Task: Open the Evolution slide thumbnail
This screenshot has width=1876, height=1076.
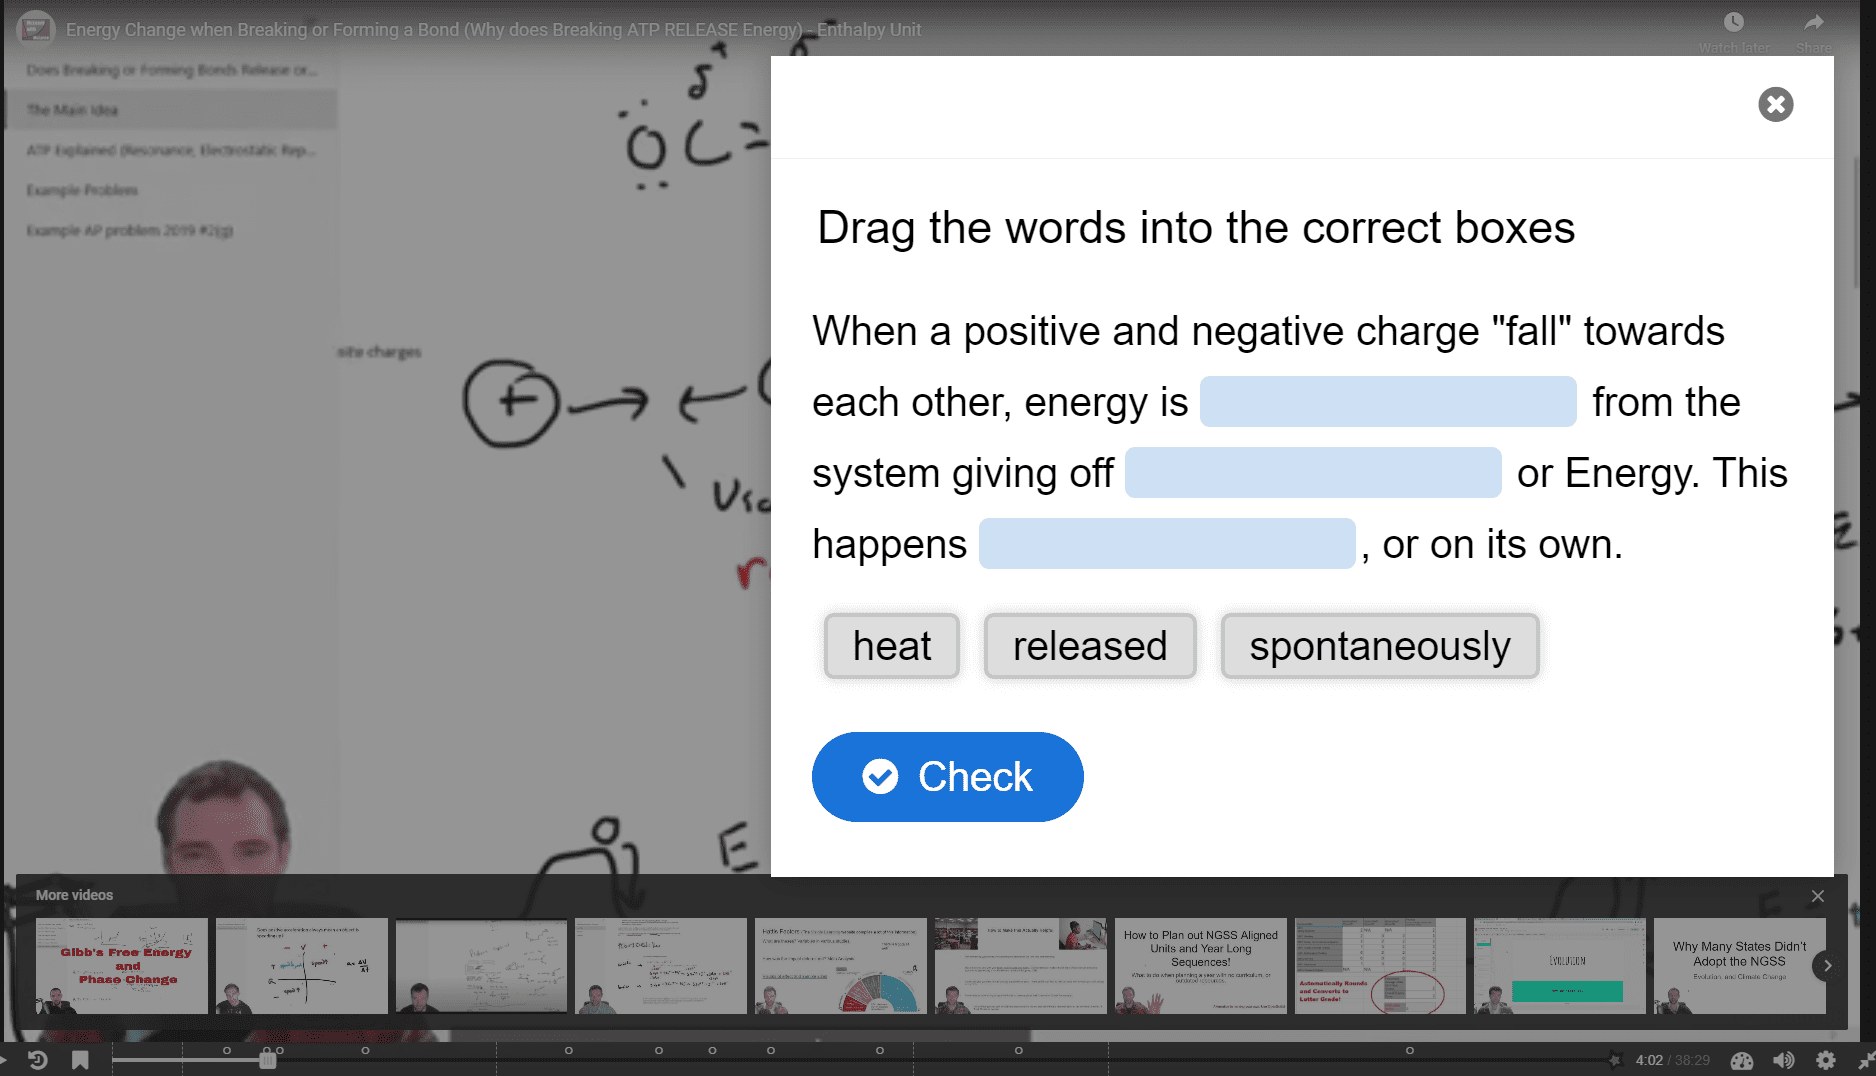Action: point(1560,966)
